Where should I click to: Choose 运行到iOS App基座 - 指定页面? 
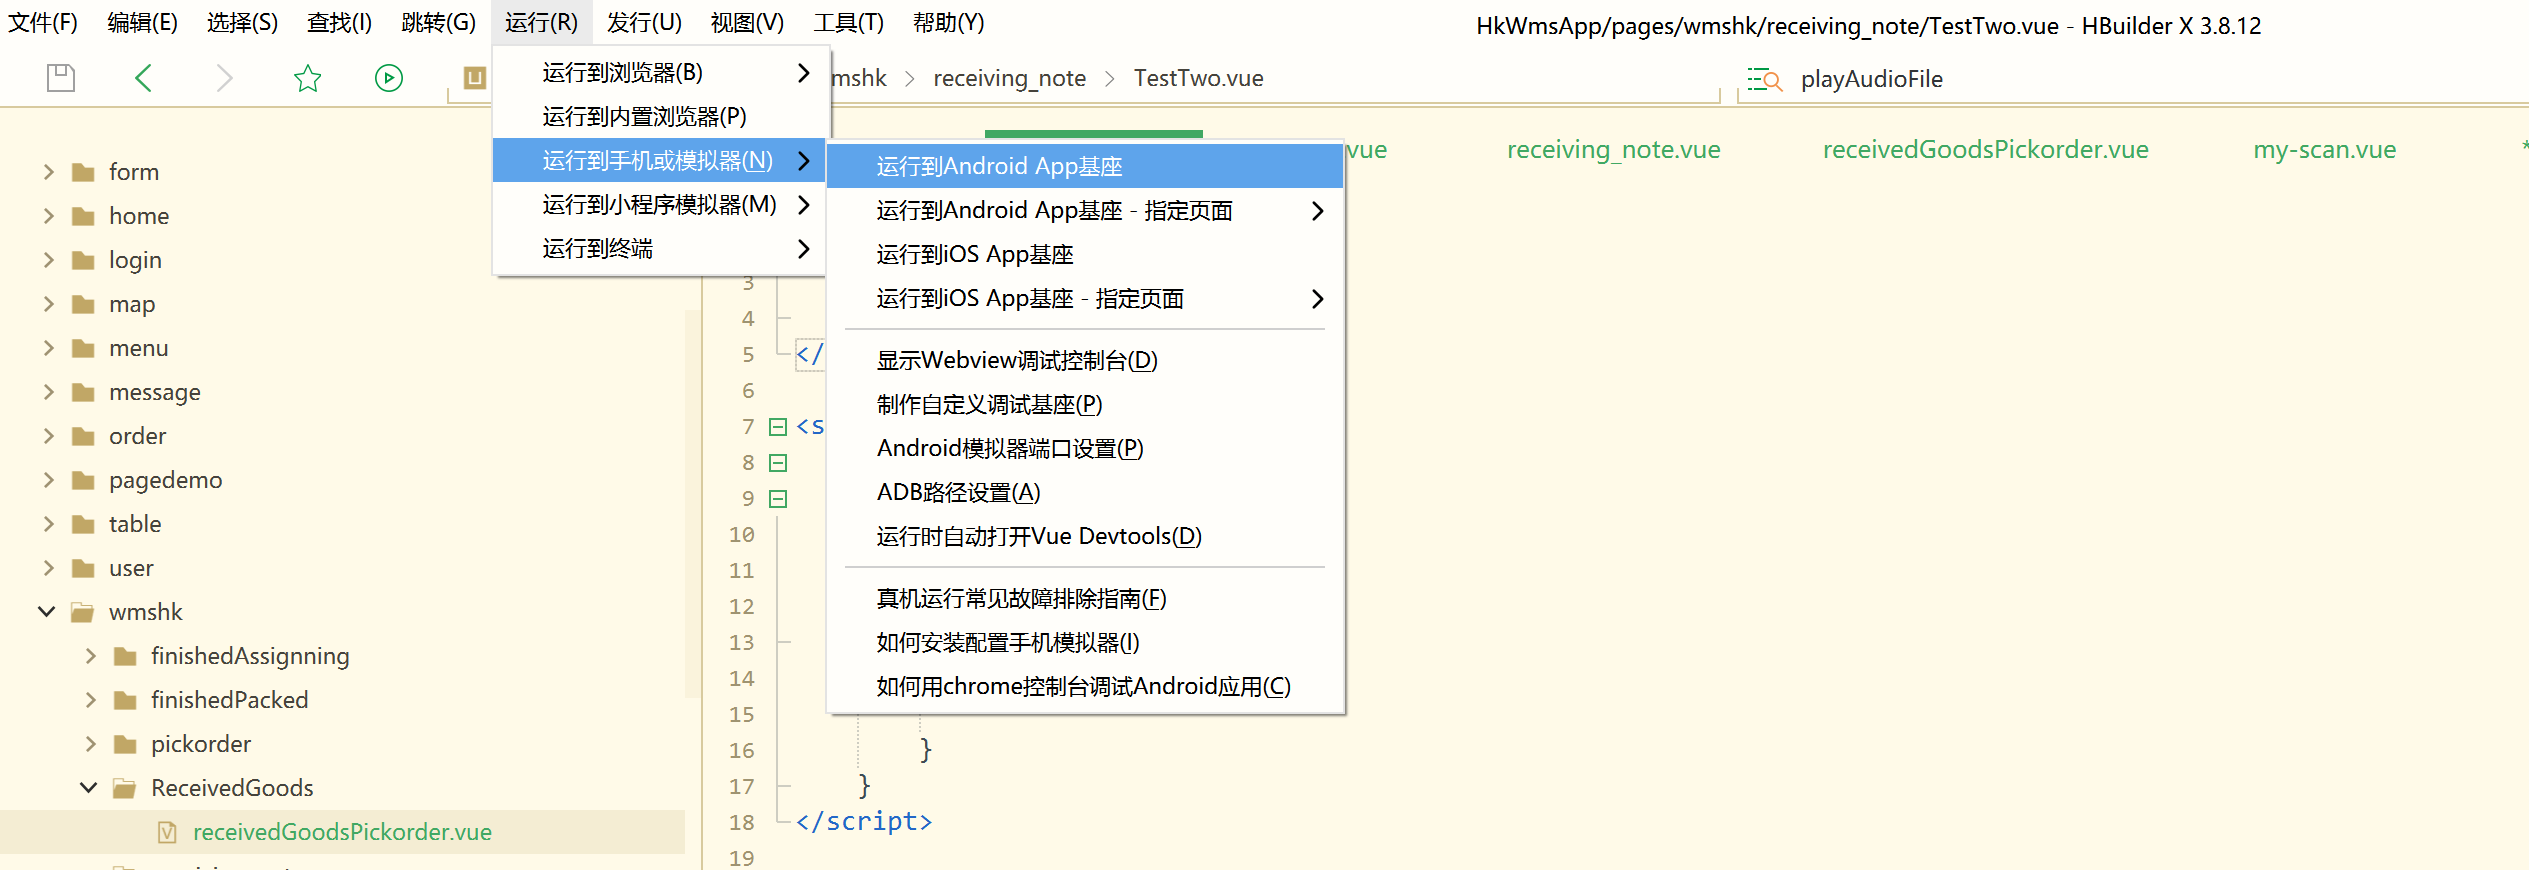1086,298
